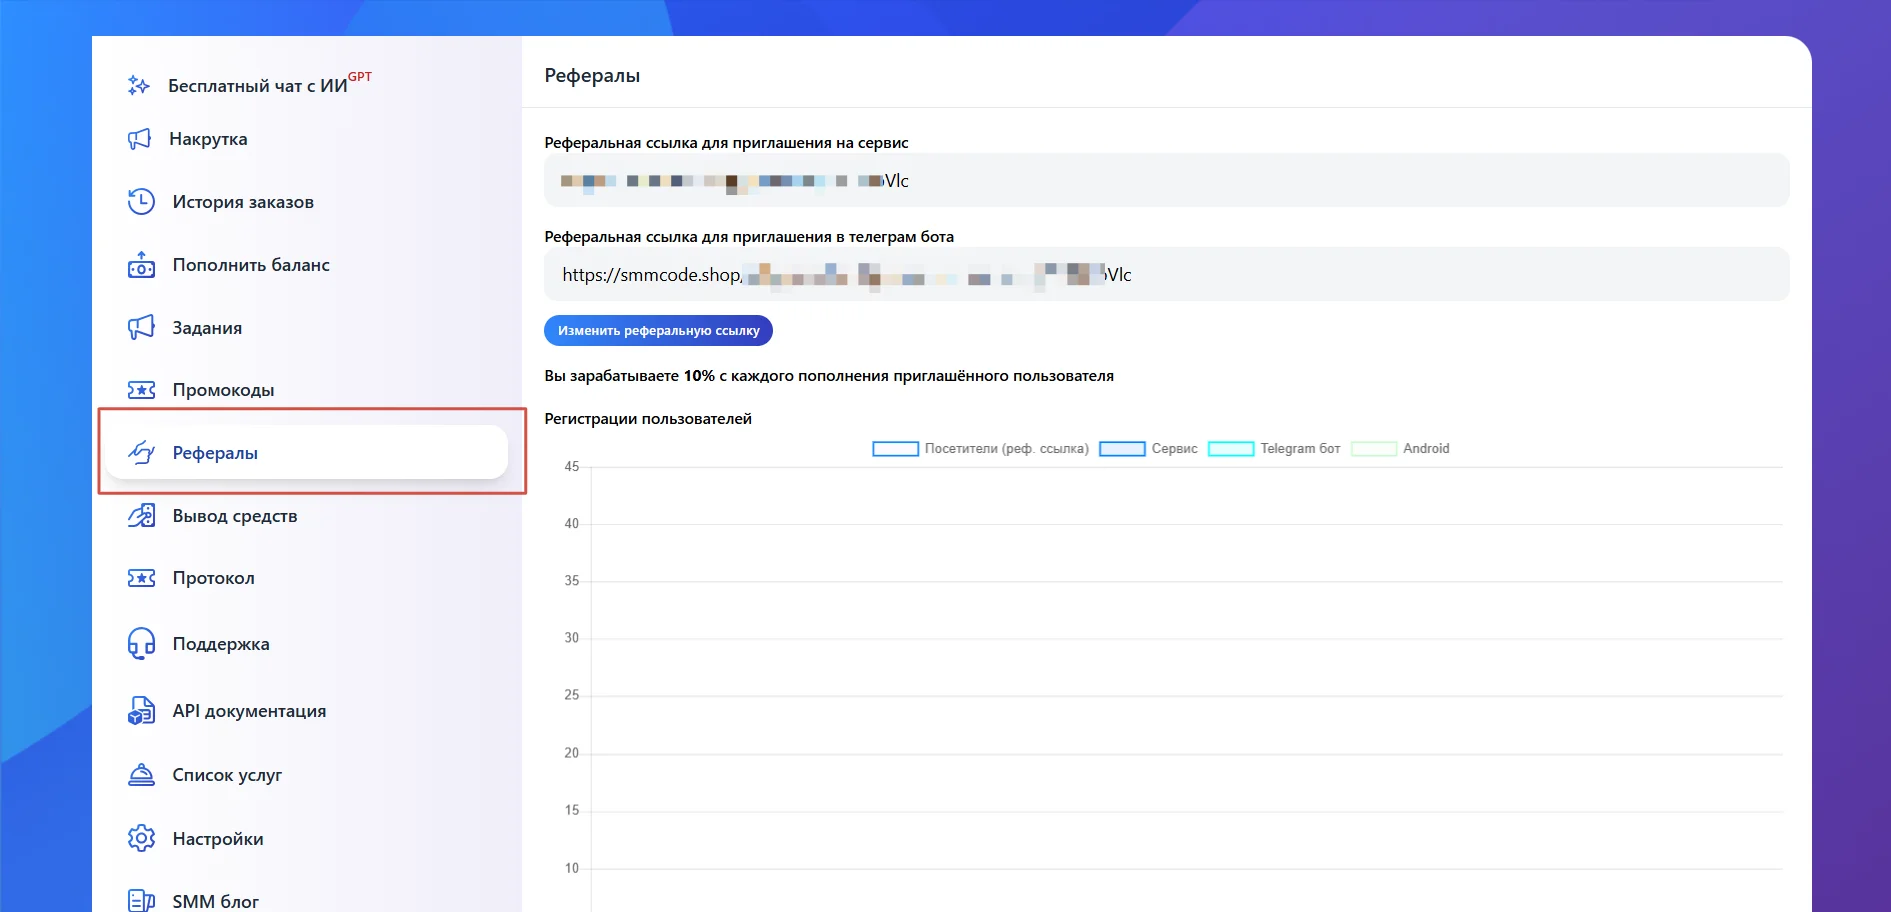Click the 20 value on chart axis

tap(572, 753)
